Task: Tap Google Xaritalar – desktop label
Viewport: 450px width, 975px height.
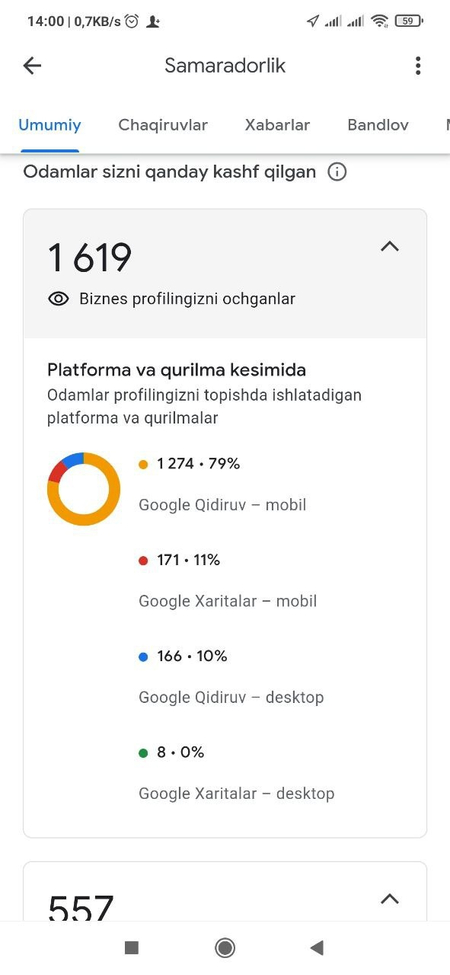Action: pyautogui.click(x=236, y=793)
